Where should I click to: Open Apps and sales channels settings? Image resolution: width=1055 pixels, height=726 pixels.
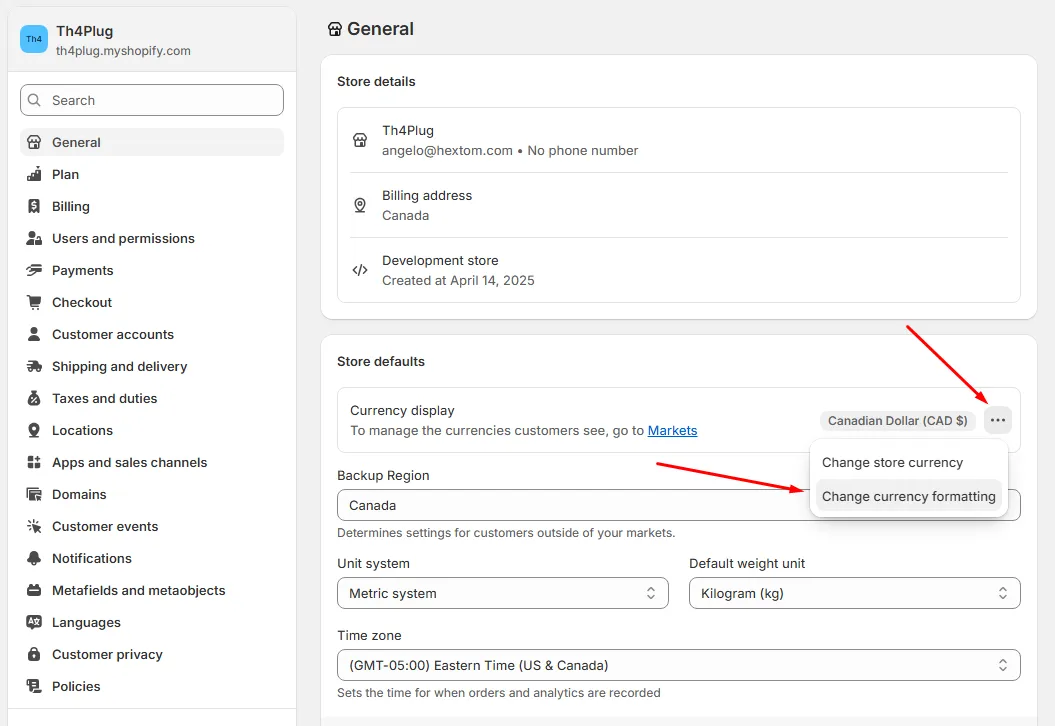152,462
